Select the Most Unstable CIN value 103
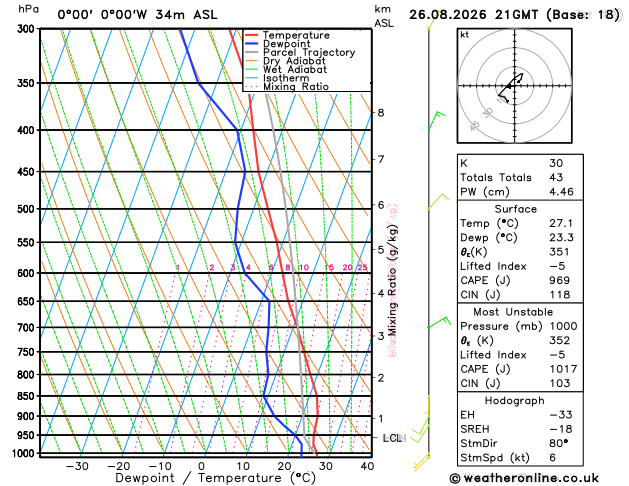 [x=559, y=383]
